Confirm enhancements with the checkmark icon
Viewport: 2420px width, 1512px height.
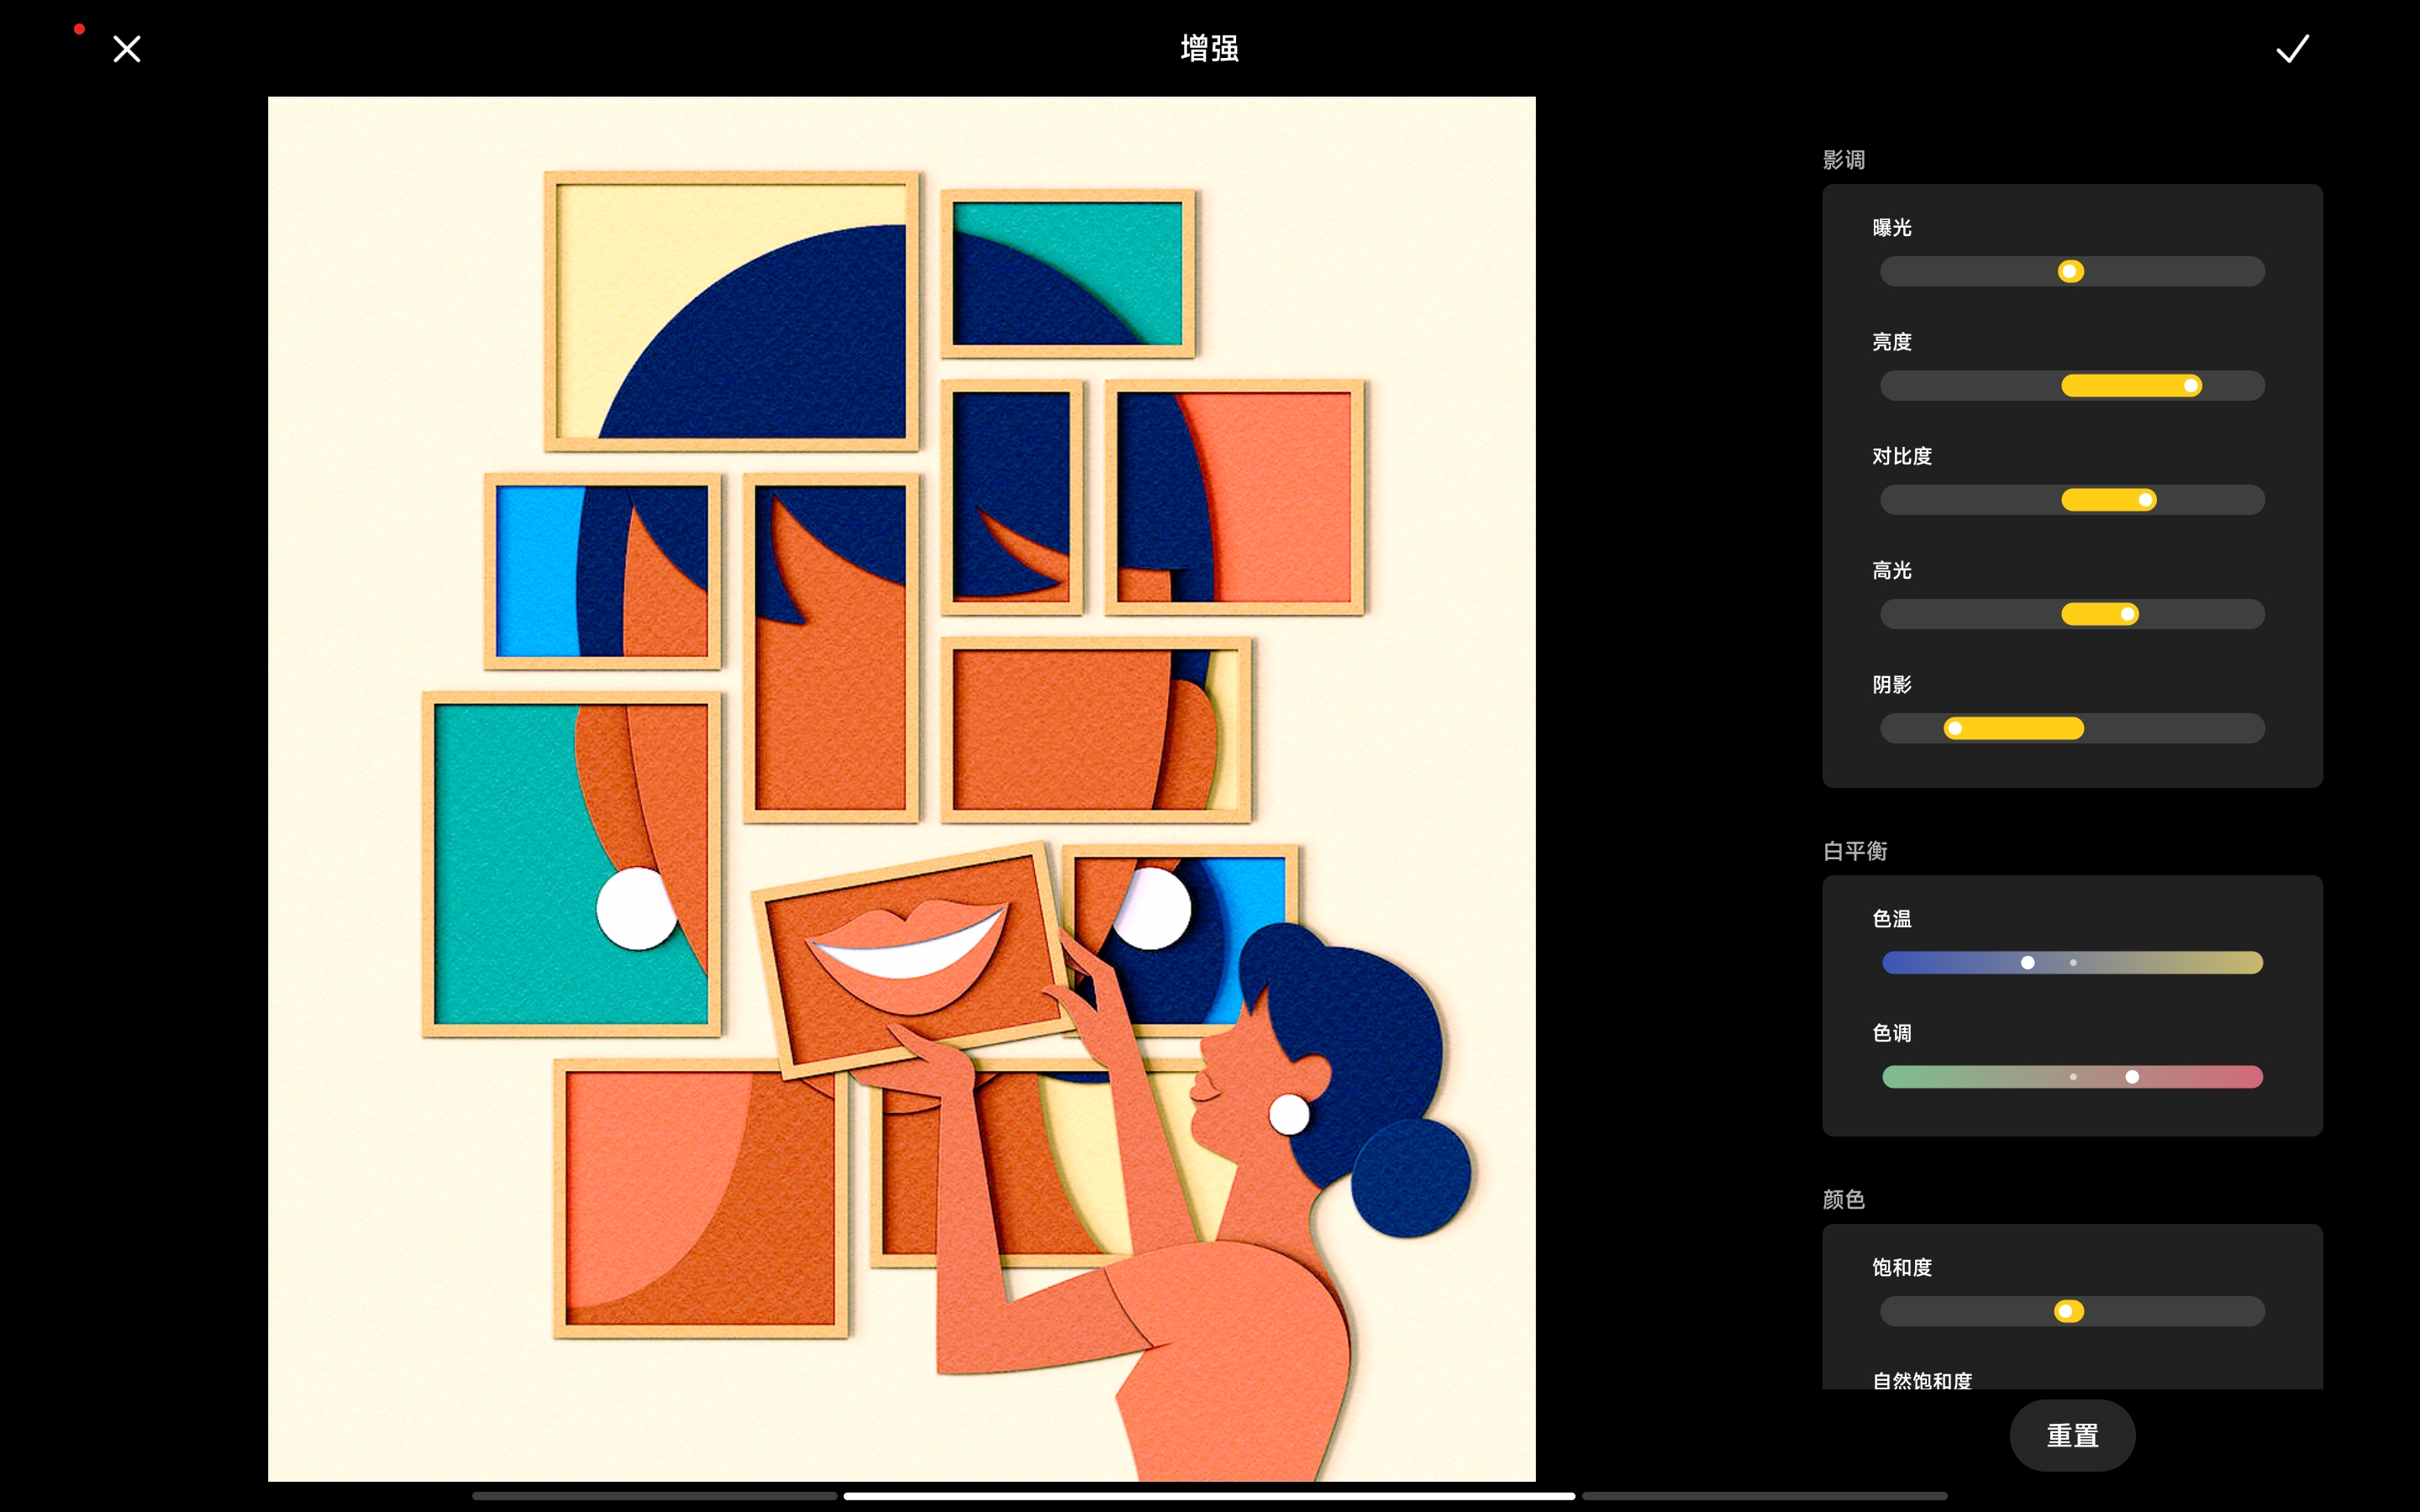click(x=2292, y=49)
